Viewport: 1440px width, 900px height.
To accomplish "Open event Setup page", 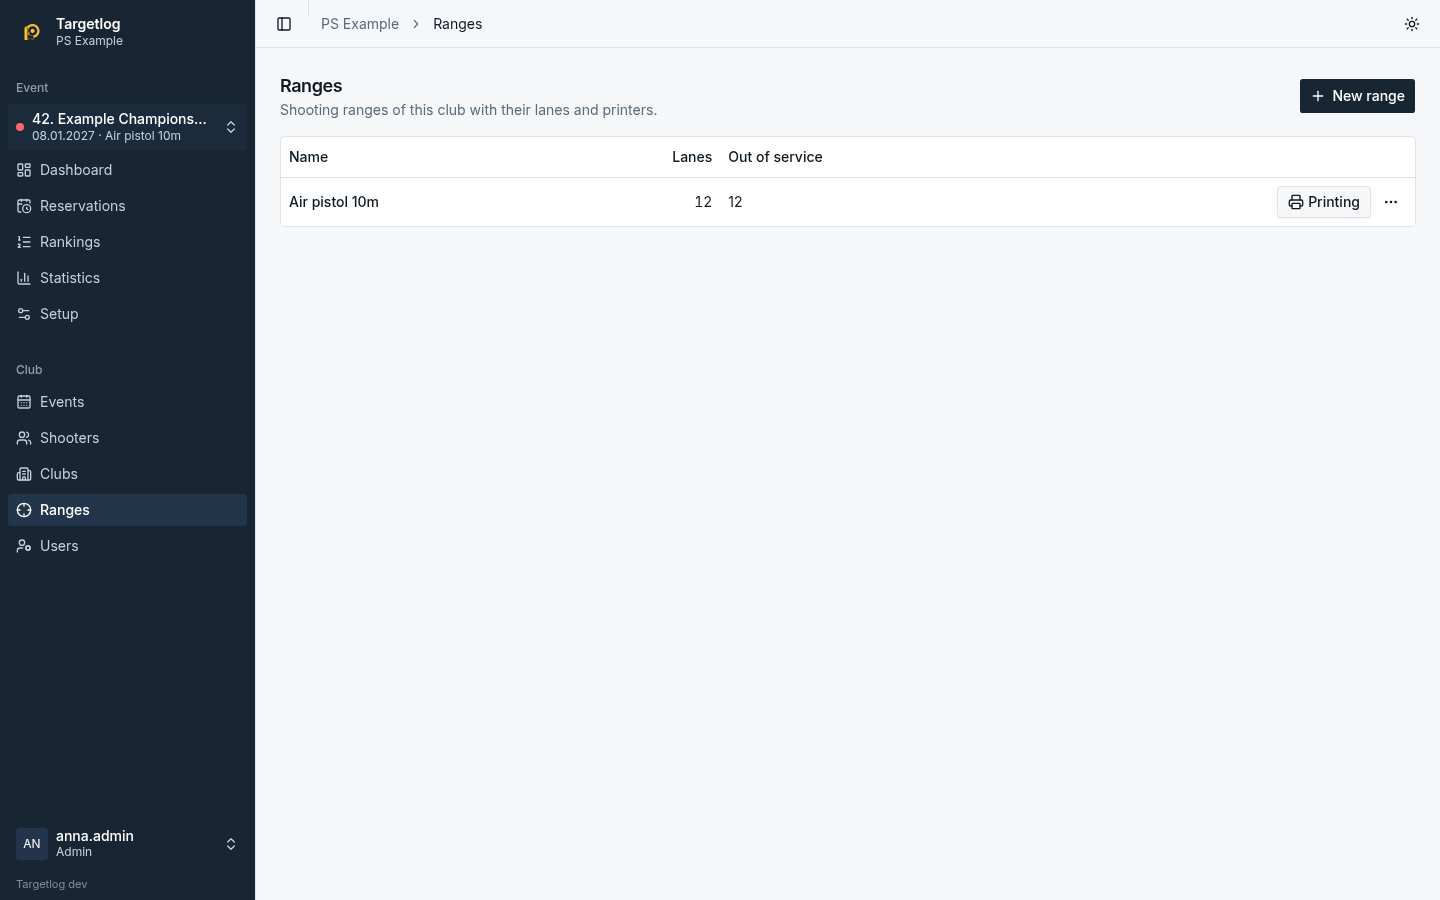I will click(x=127, y=314).
